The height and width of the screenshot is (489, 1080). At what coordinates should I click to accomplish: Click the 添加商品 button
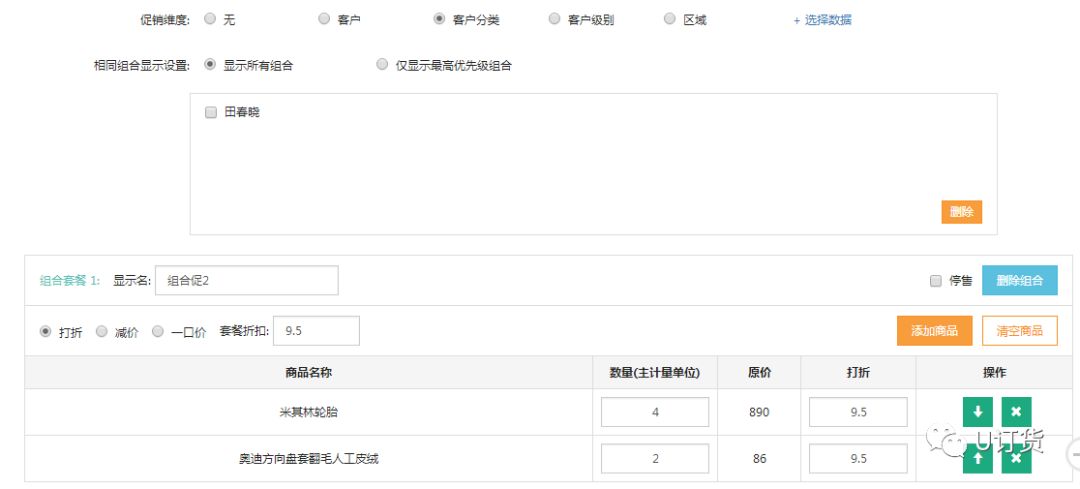pos(935,331)
